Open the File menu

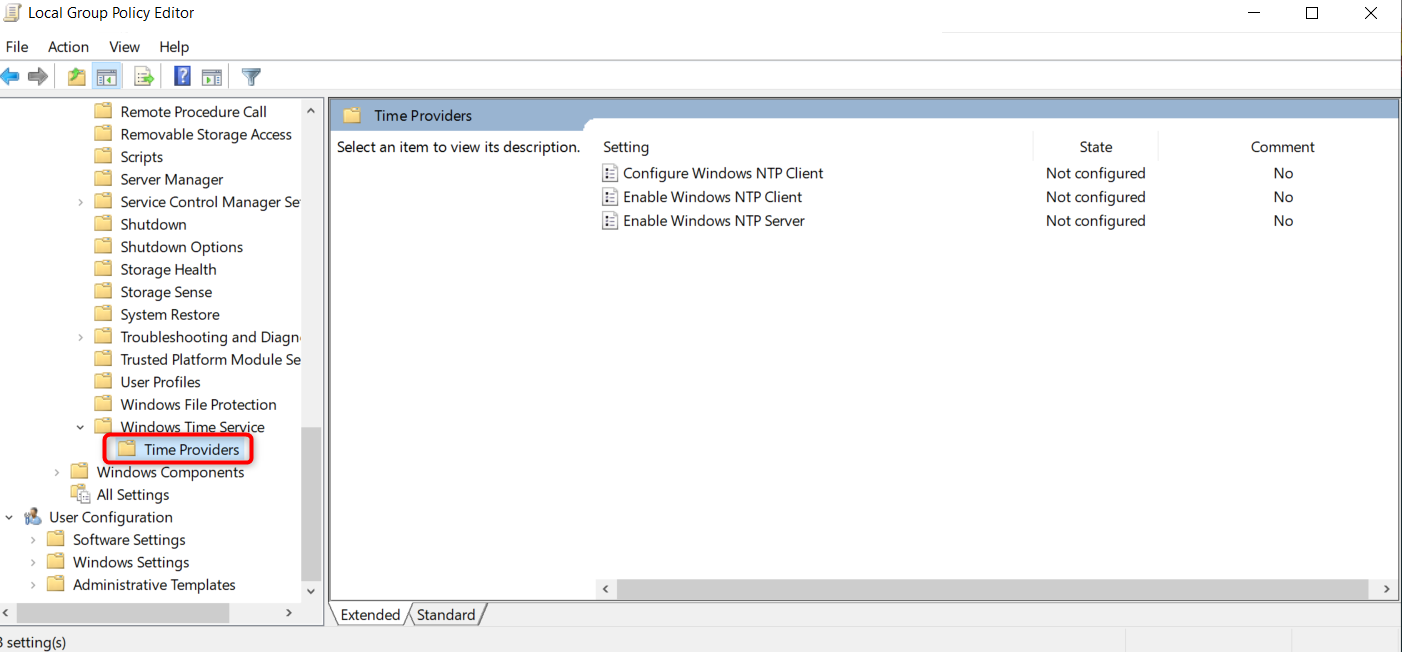tap(17, 47)
